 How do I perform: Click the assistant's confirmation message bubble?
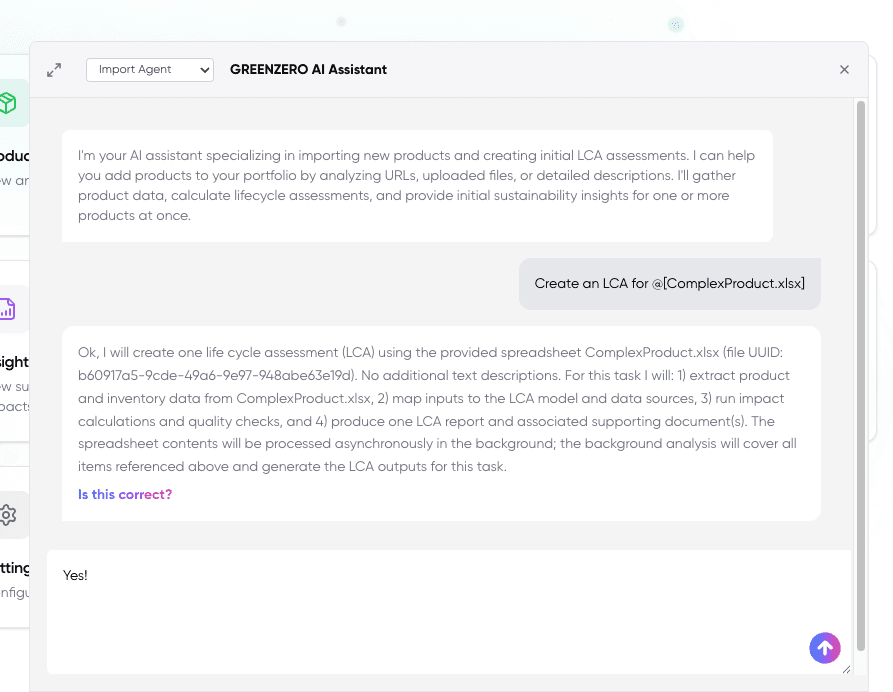440,421
